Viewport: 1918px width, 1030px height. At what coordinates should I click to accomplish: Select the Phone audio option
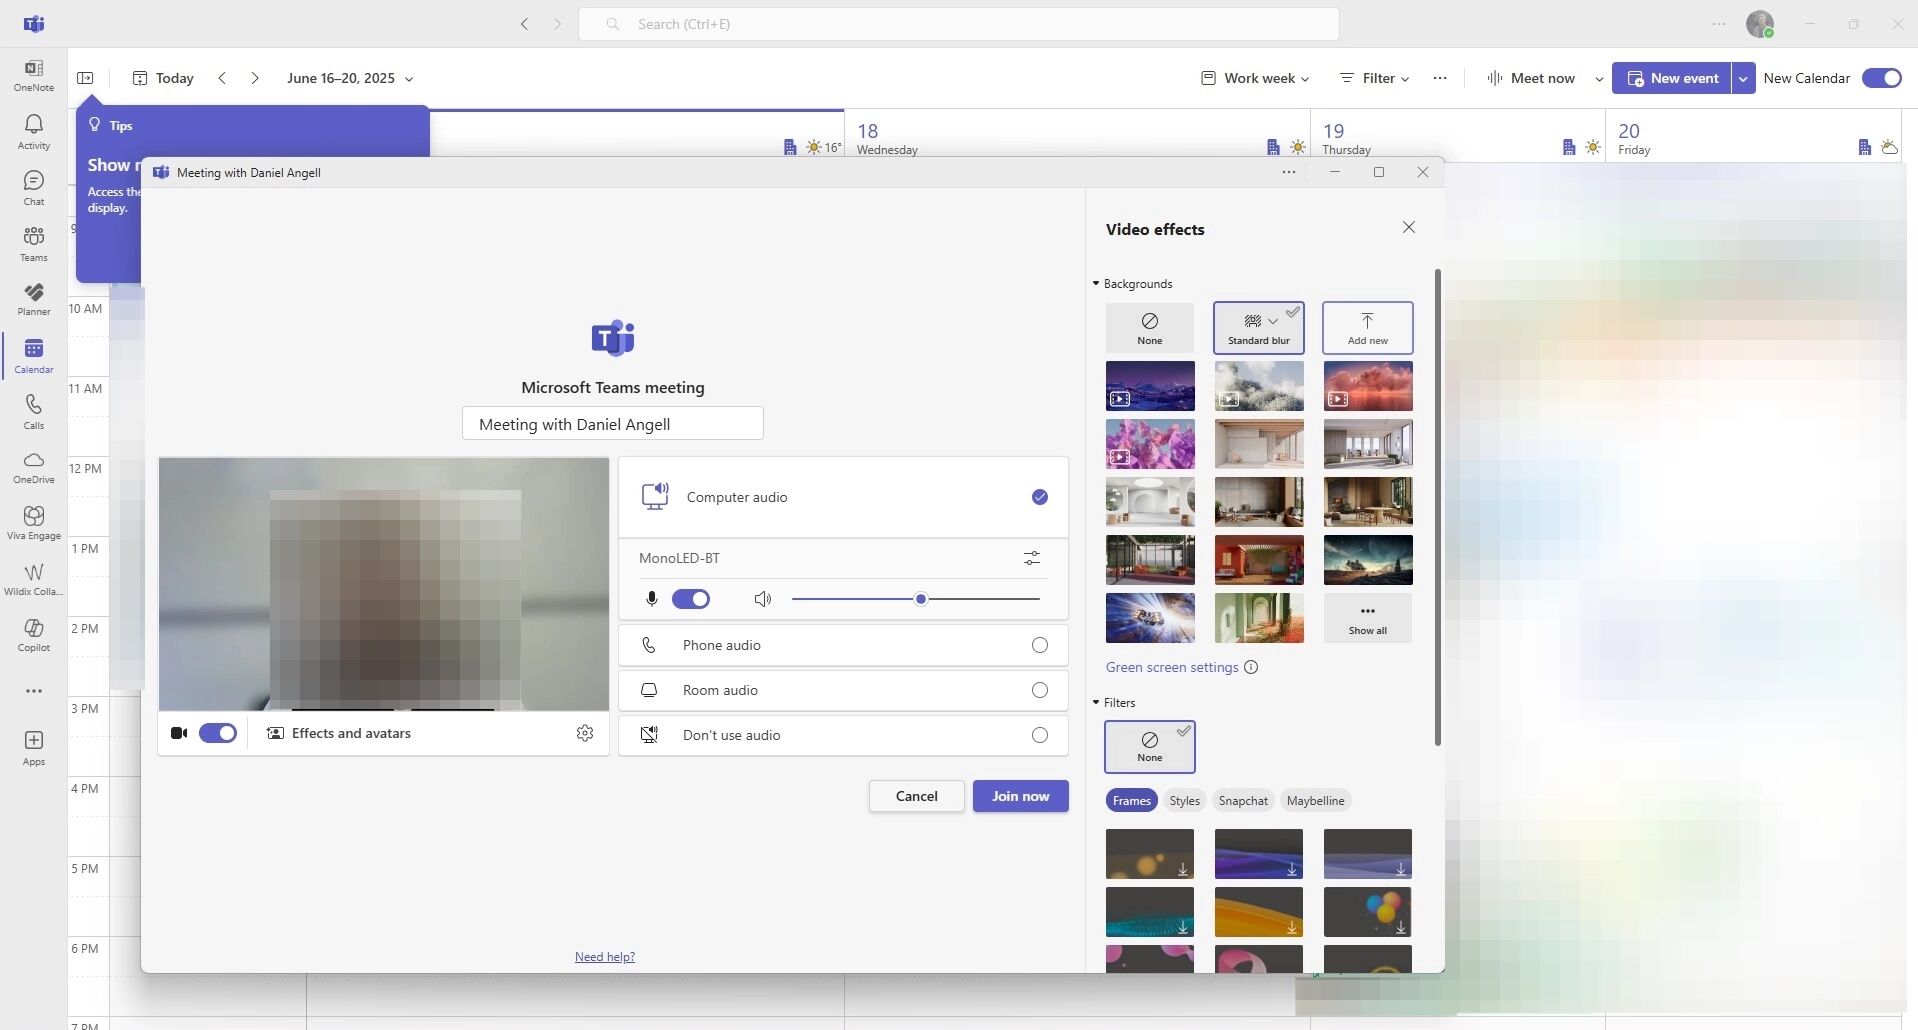point(843,645)
